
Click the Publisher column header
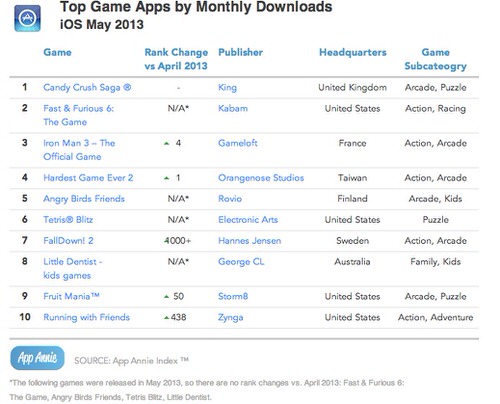(240, 52)
